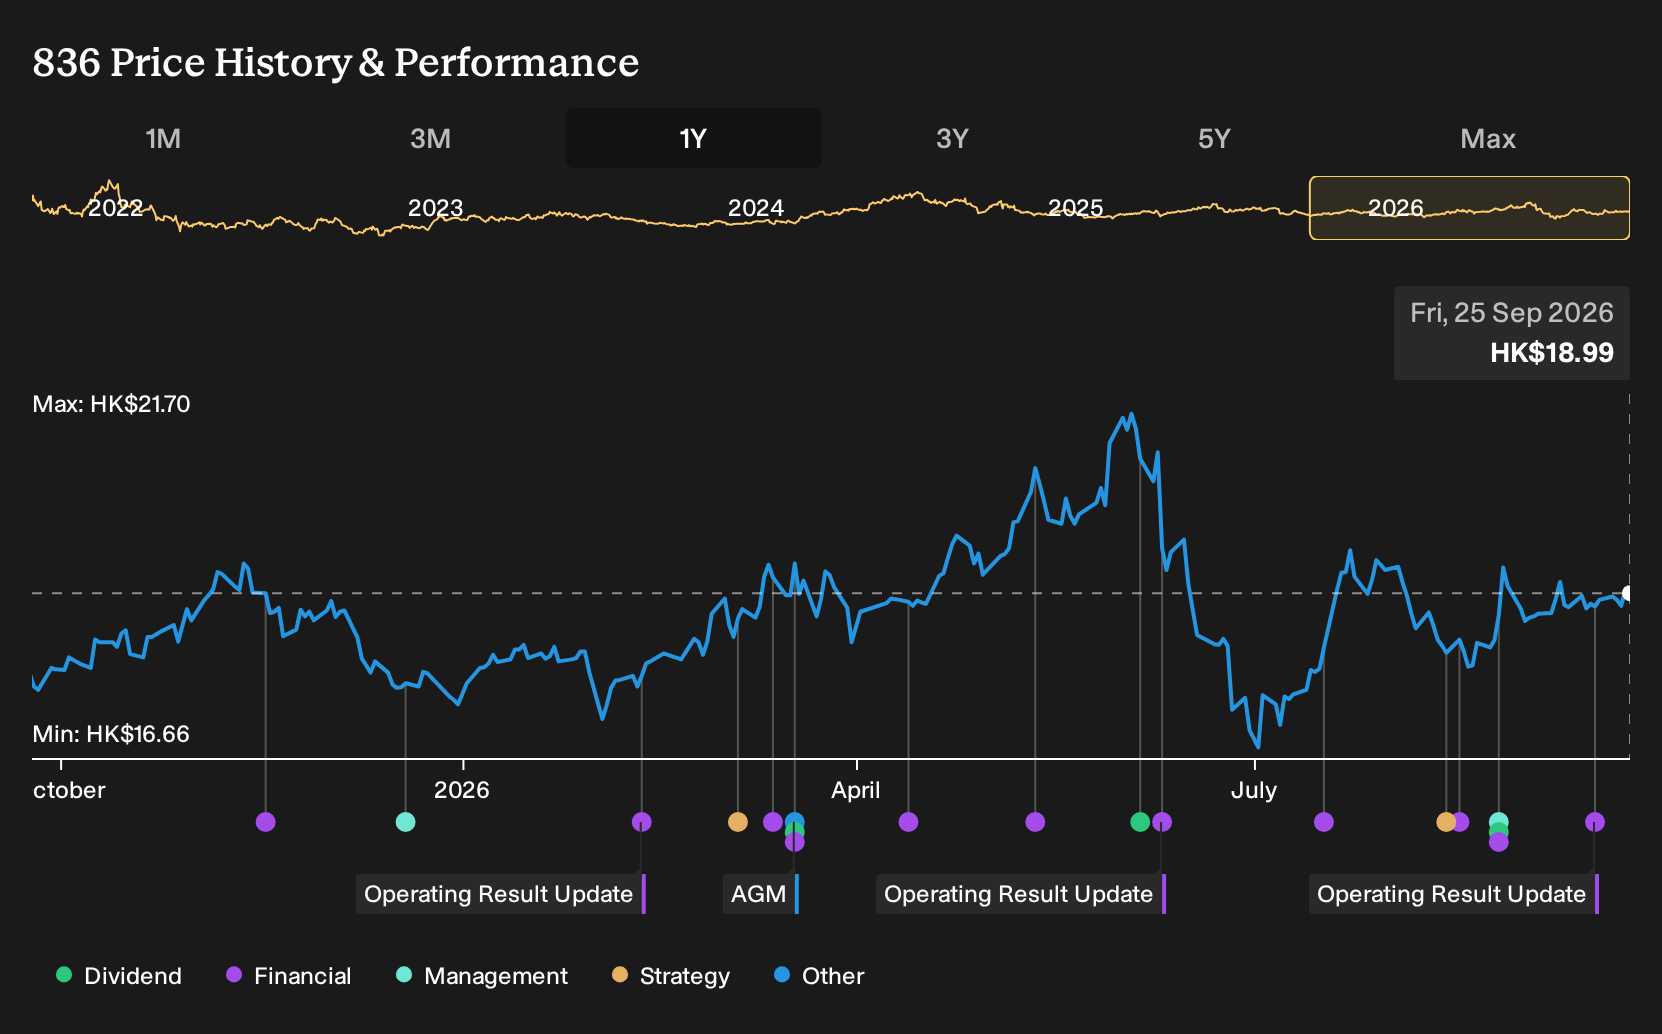Viewport: 1662px width, 1034px height.
Task: Click the purple marker above the first Operating Result Update
Action: click(x=642, y=822)
